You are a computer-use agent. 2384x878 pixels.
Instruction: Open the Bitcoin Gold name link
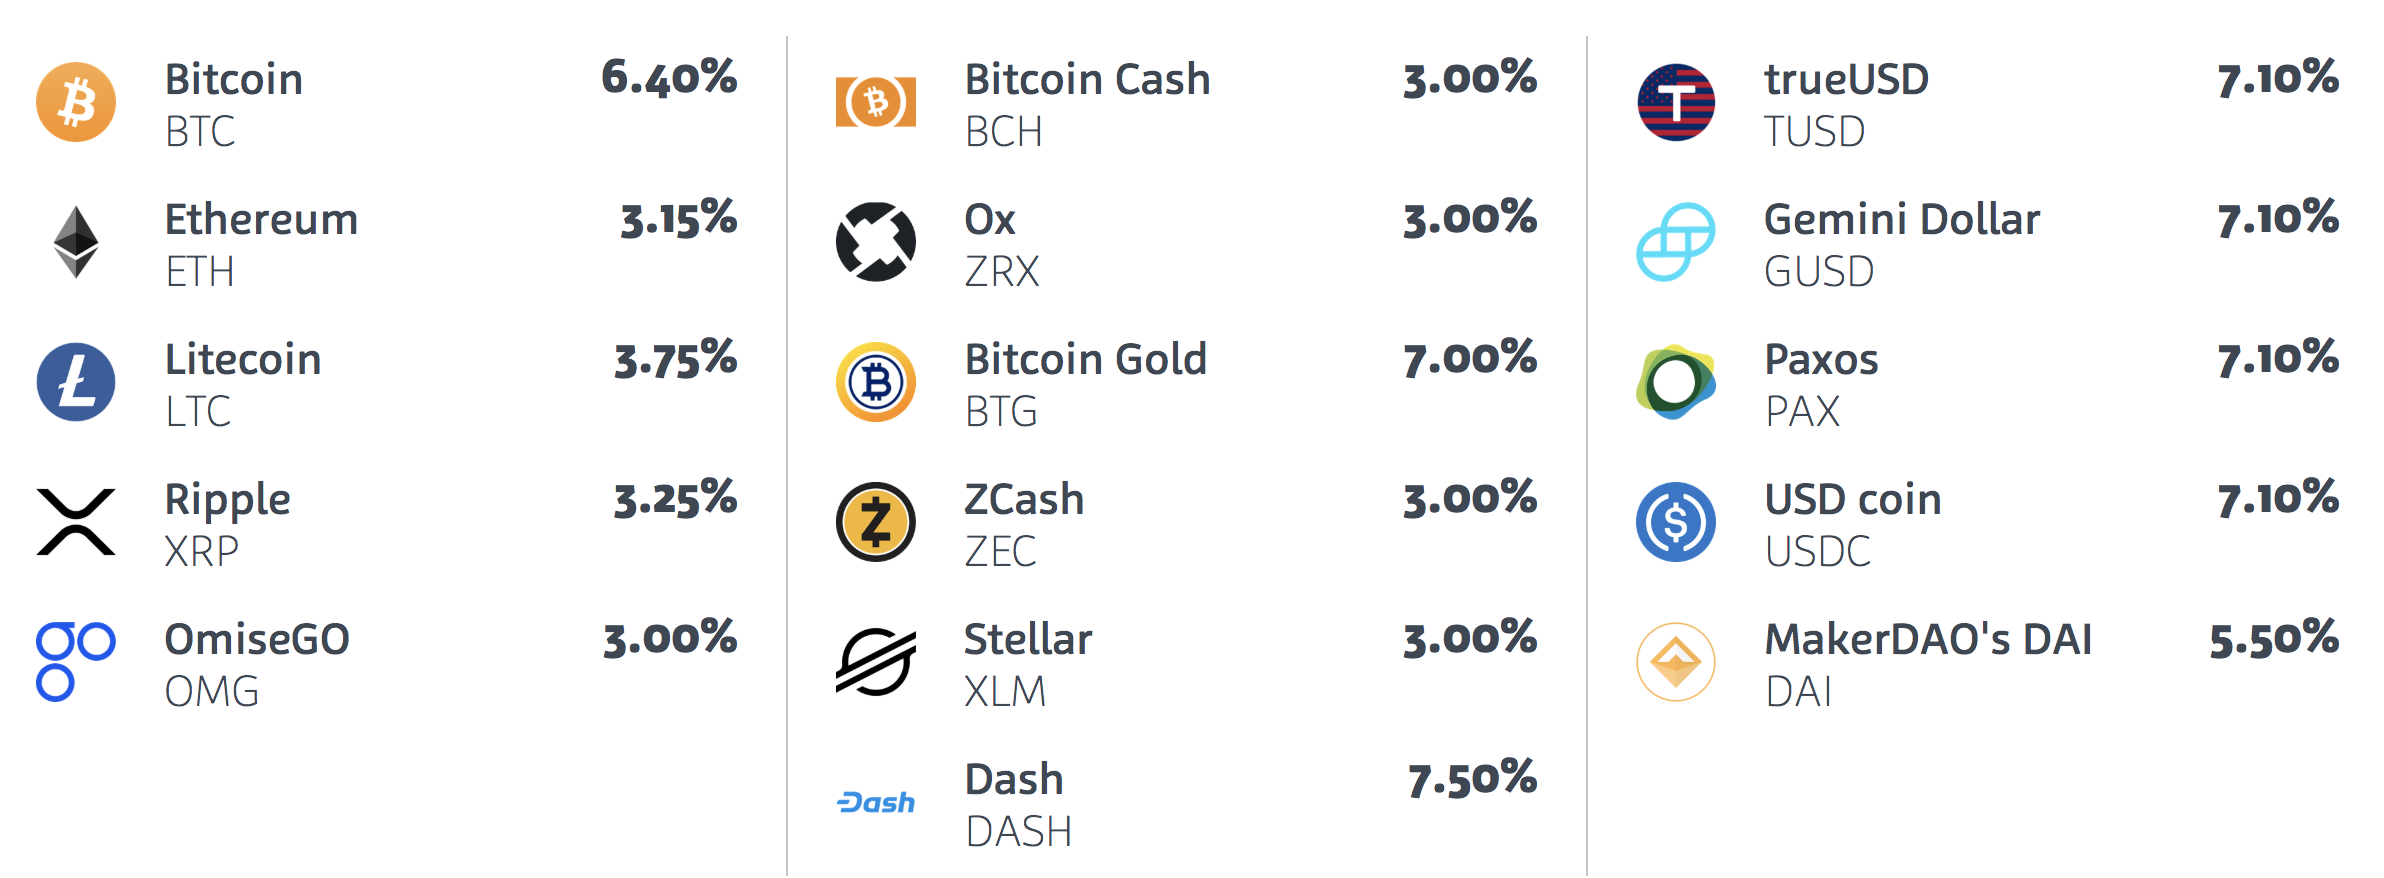1085,360
